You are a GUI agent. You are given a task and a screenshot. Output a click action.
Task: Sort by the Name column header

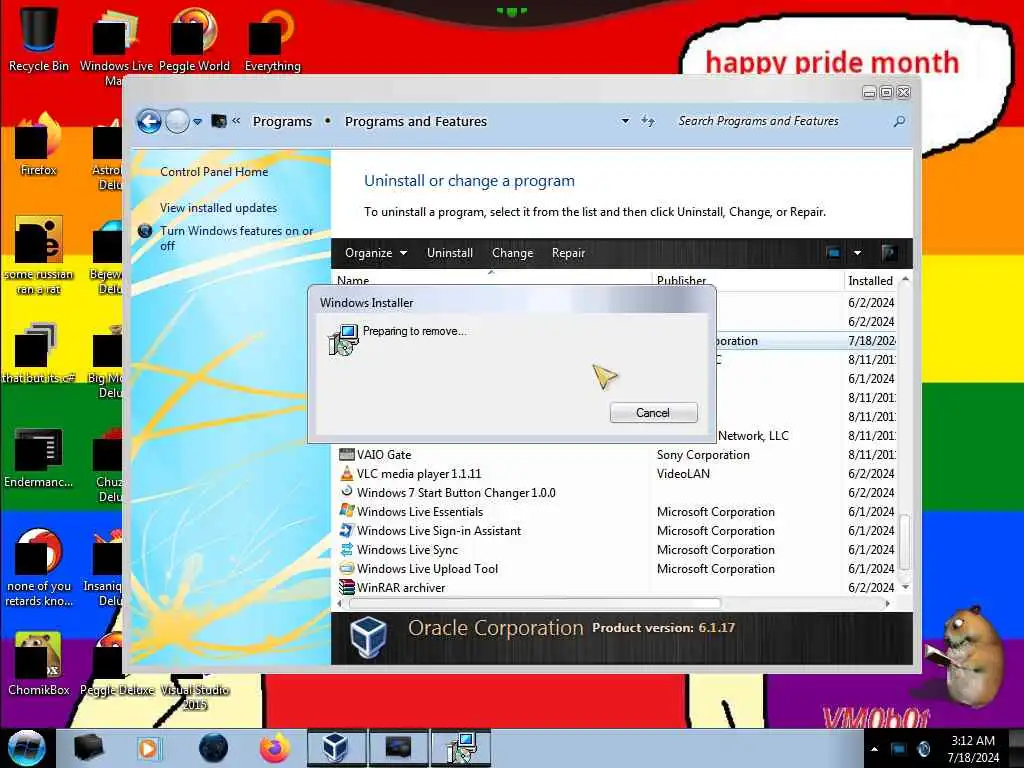[x=491, y=279]
